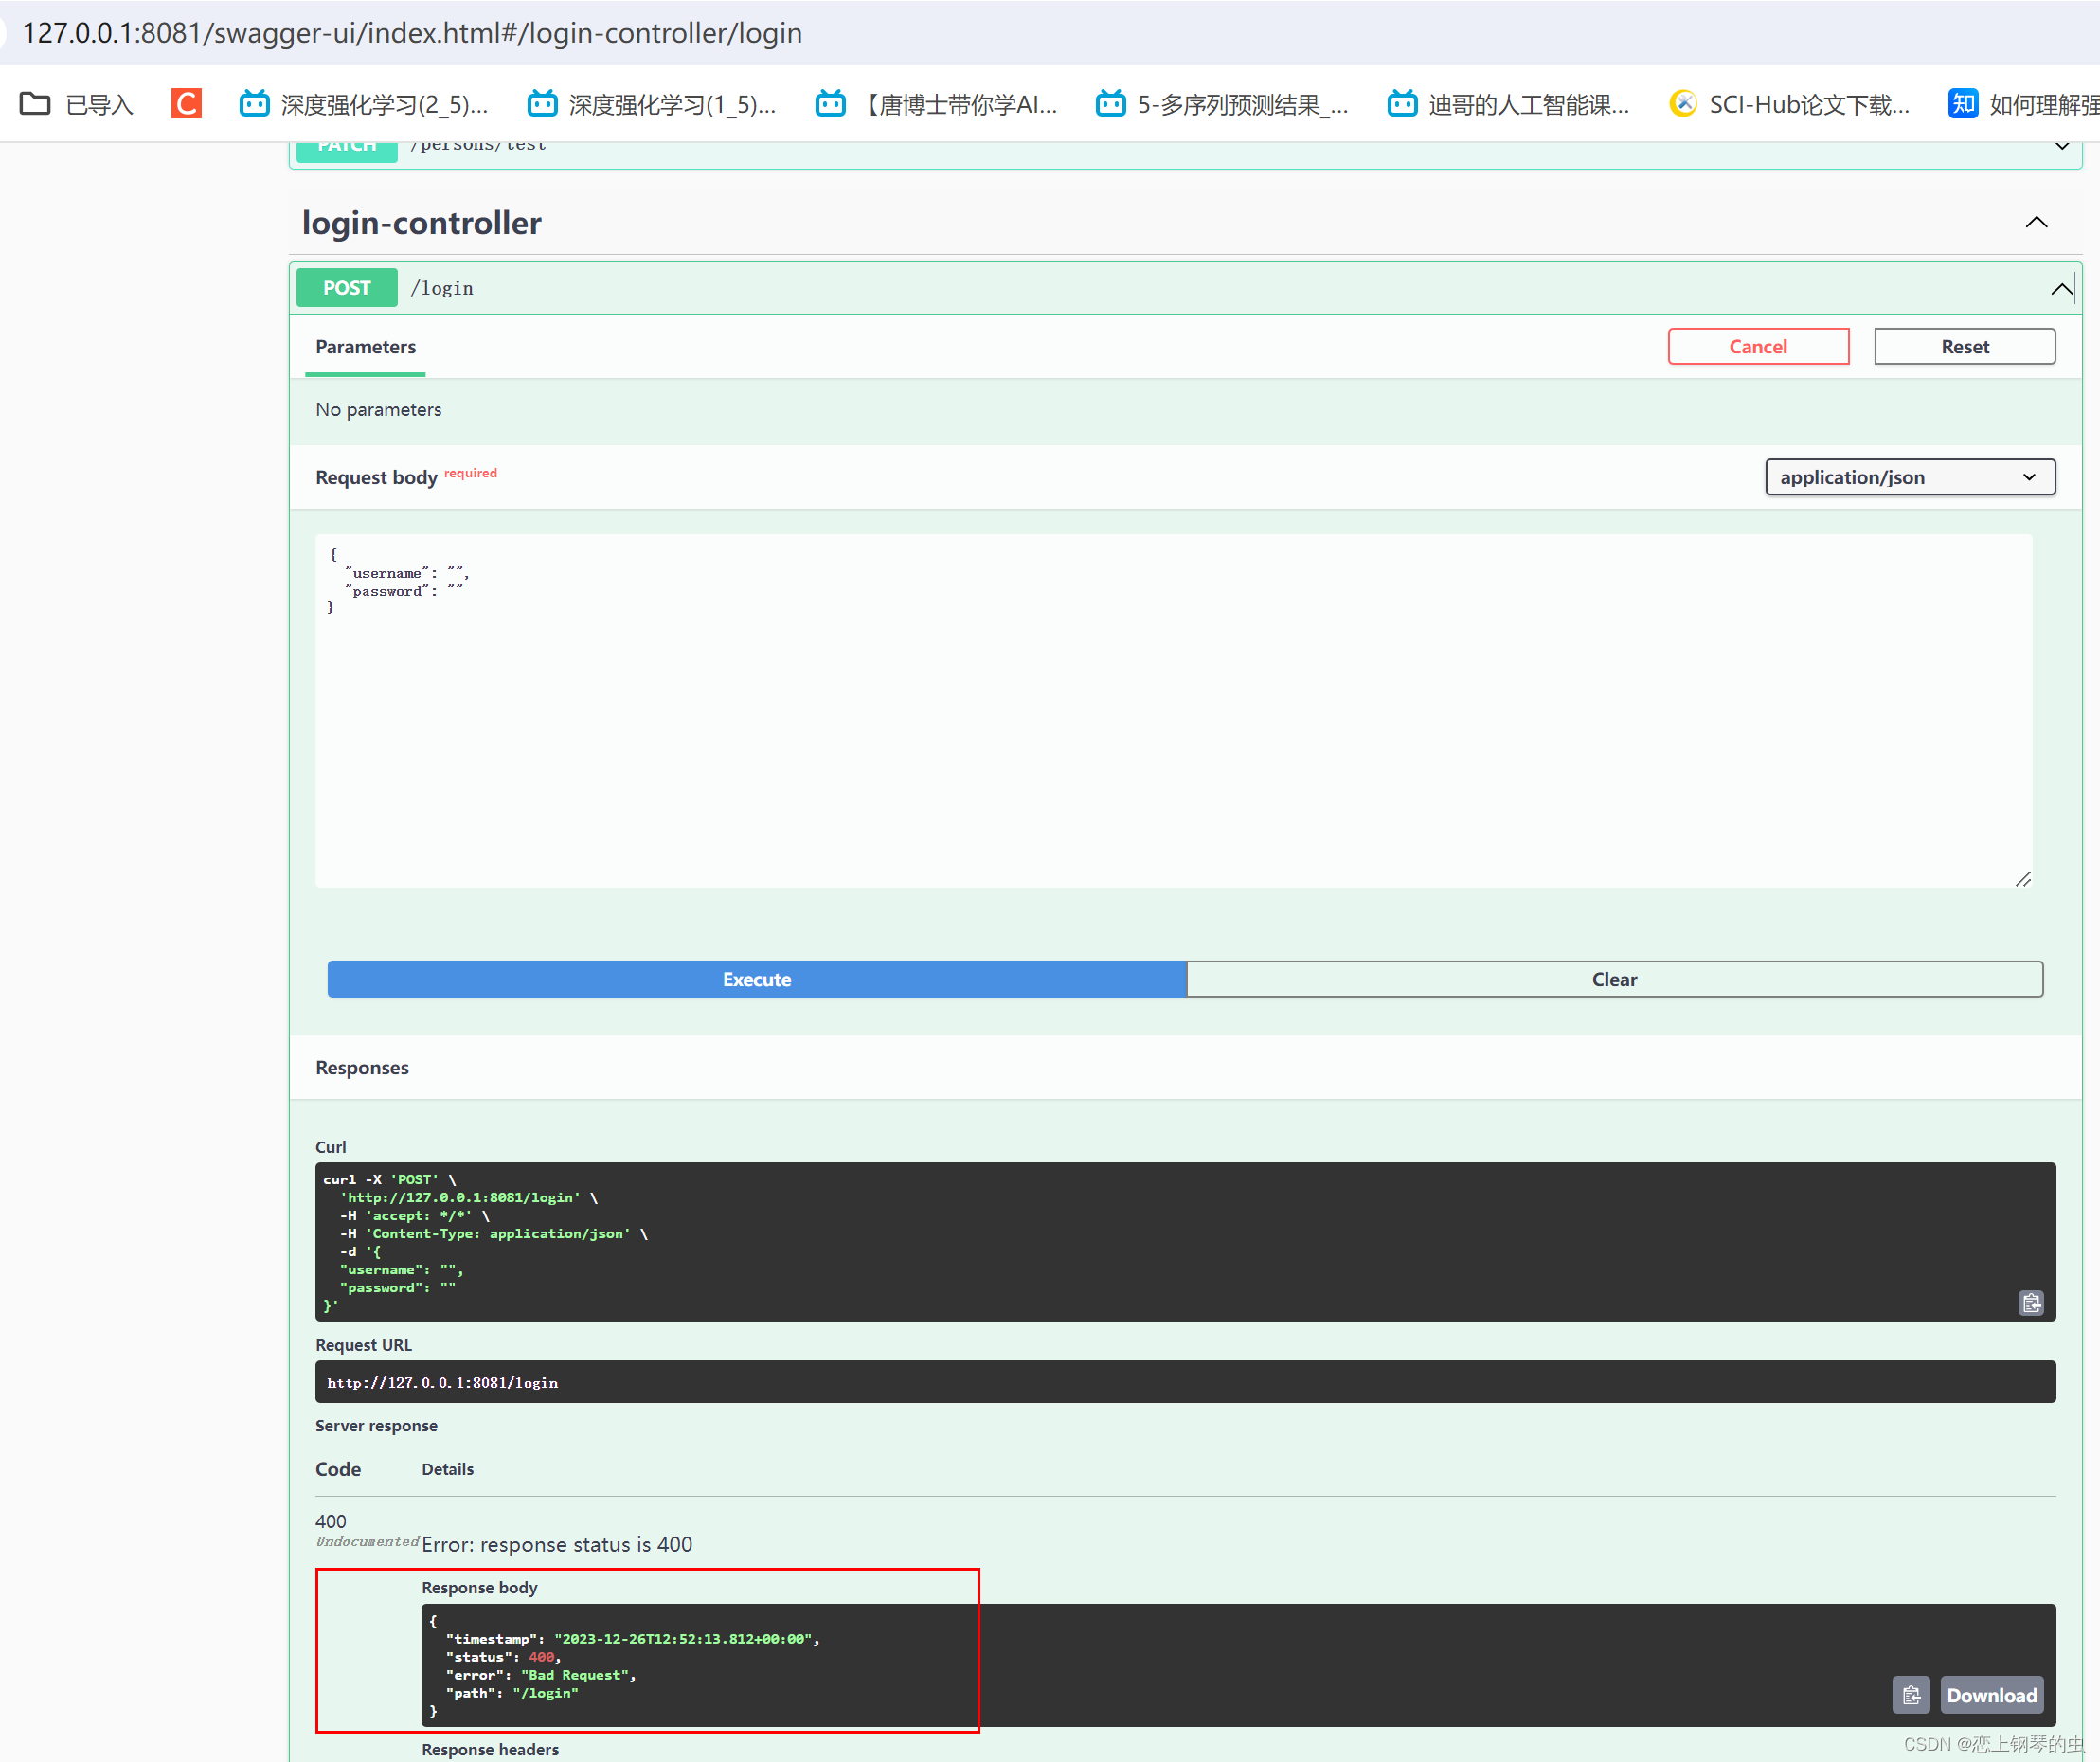
Task: Collapse the login-controller section
Action: pyautogui.click(x=2036, y=222)
